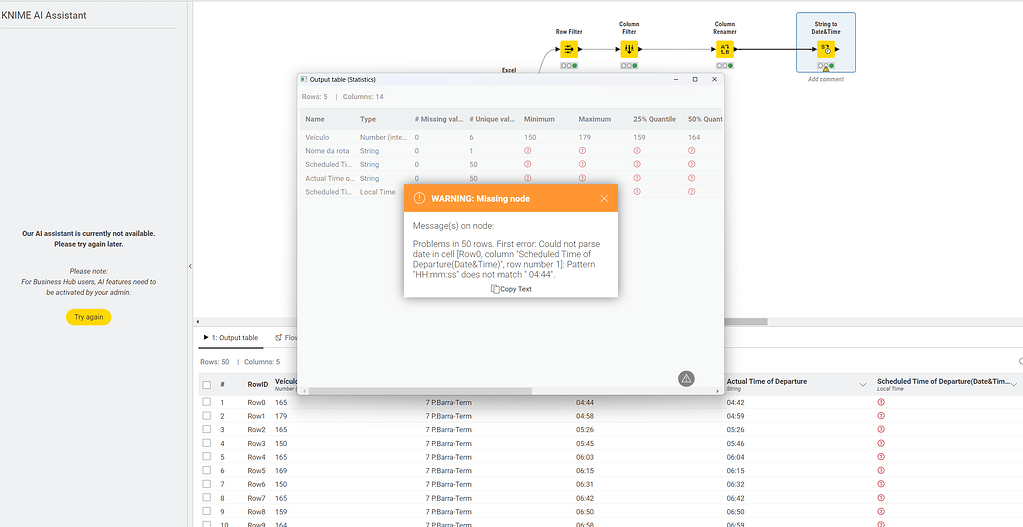Click the Maximum column header in Statistics

[x=595, y=119]
